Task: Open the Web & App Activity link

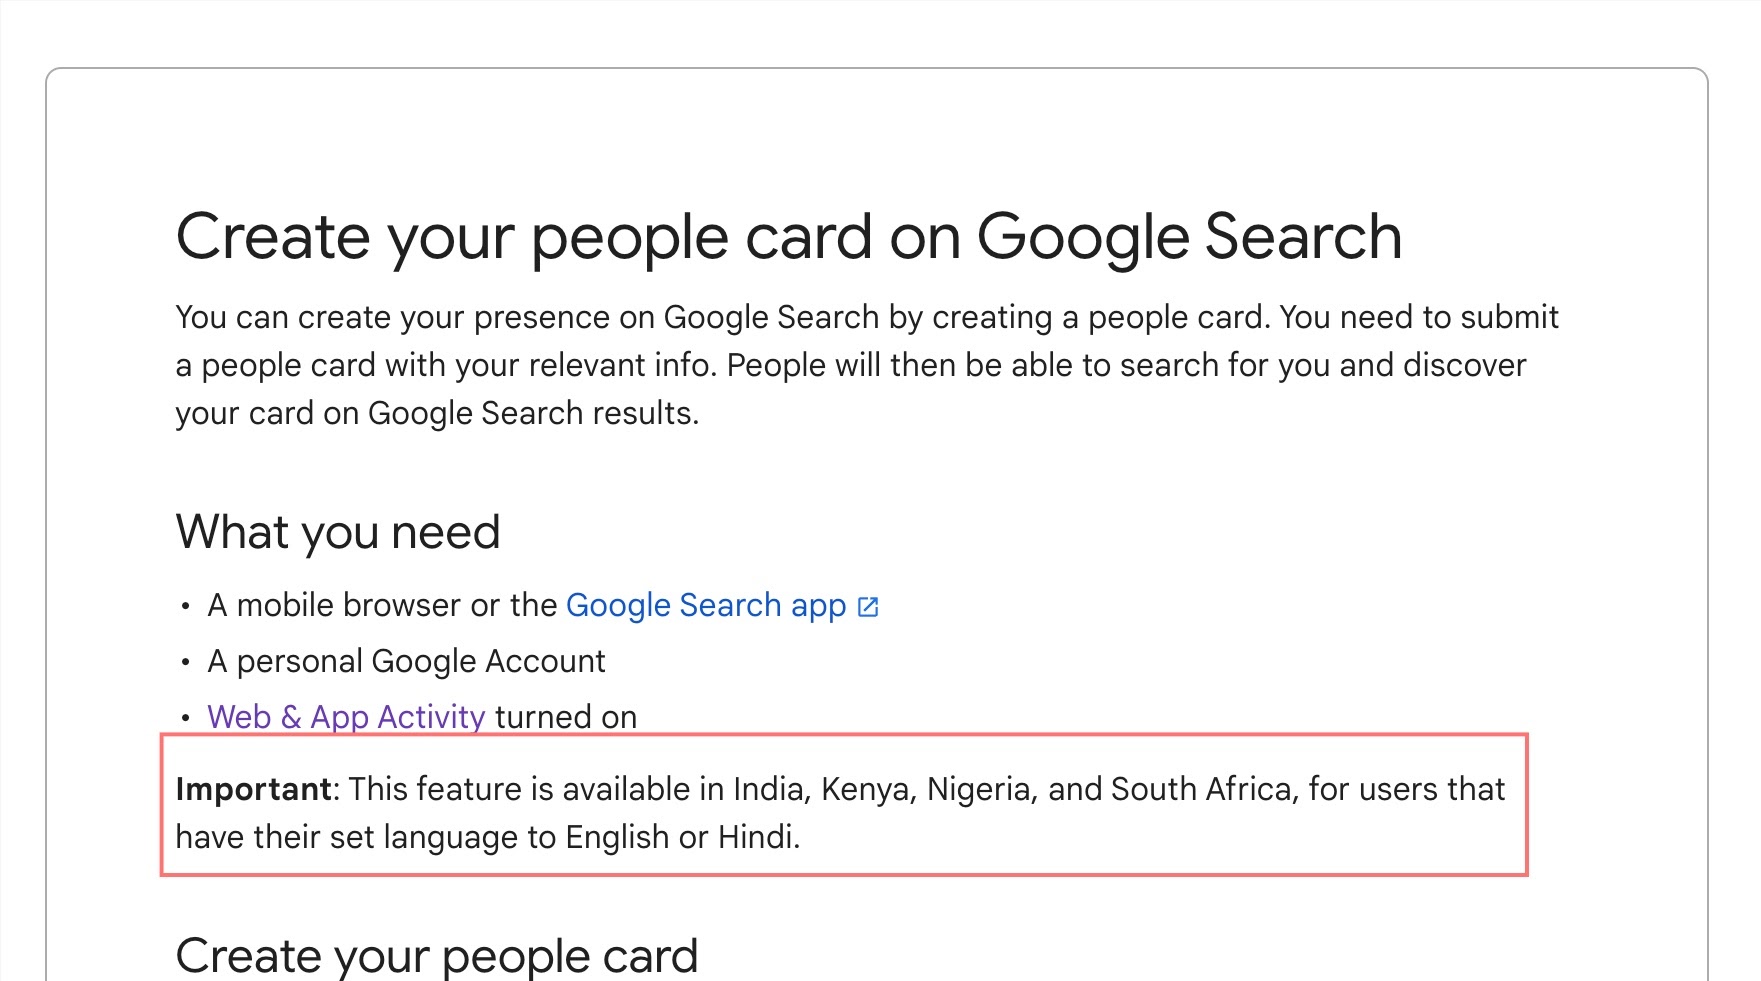Action: coord(346,717)
